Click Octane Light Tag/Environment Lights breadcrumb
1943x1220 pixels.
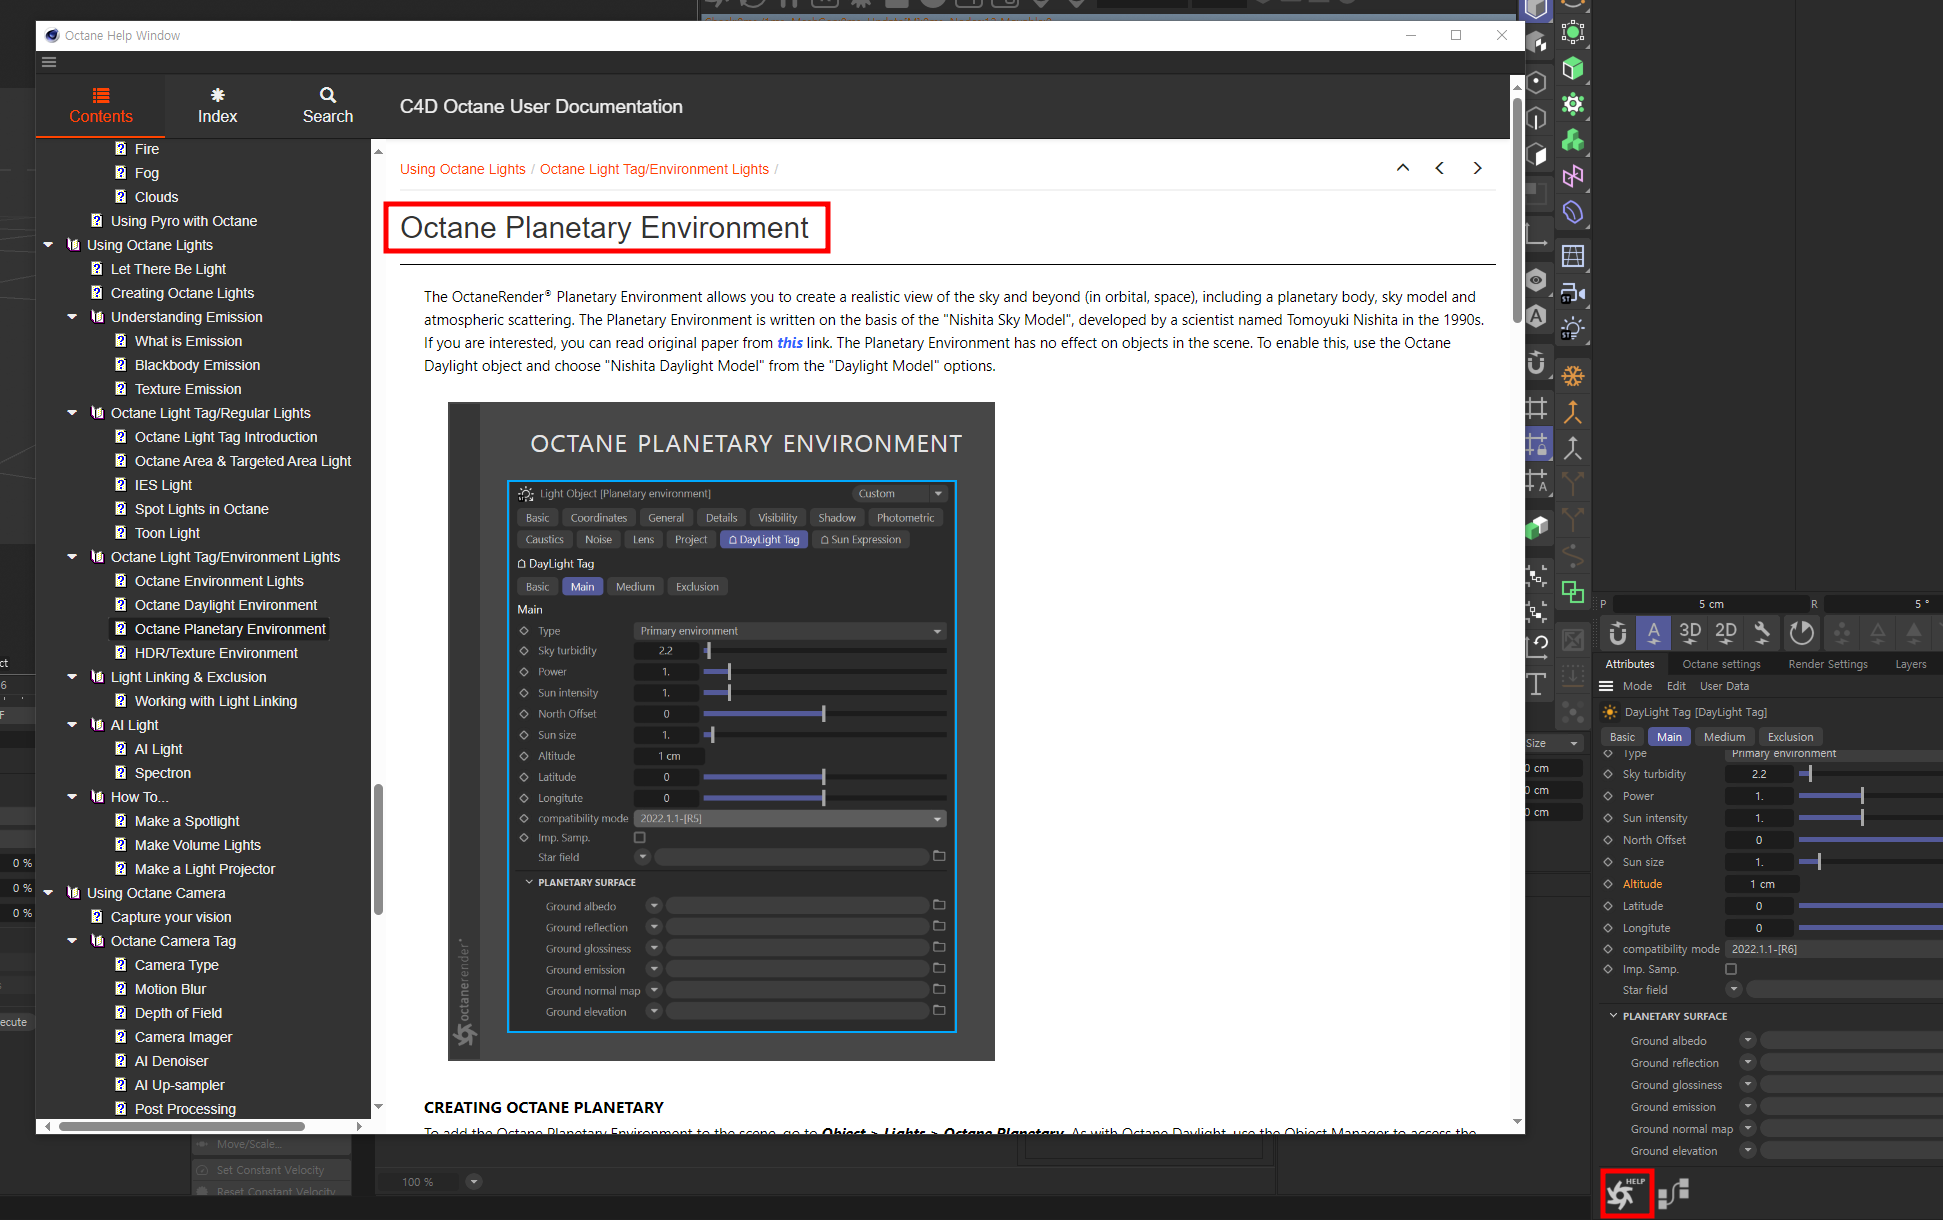click(x=654, y=169)
